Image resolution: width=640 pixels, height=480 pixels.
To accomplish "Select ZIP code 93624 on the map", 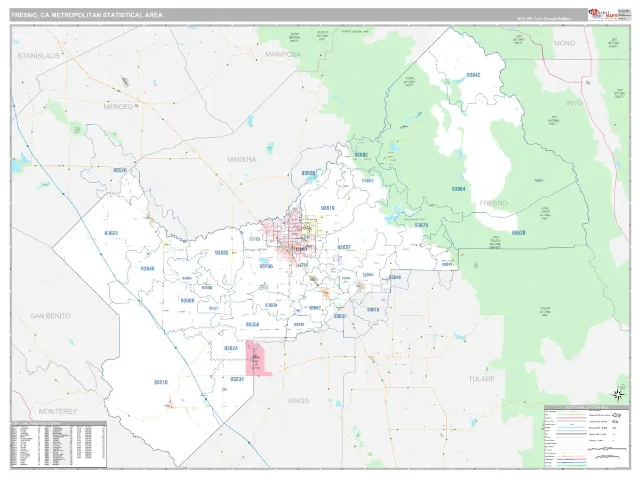I will click(231, 348).
